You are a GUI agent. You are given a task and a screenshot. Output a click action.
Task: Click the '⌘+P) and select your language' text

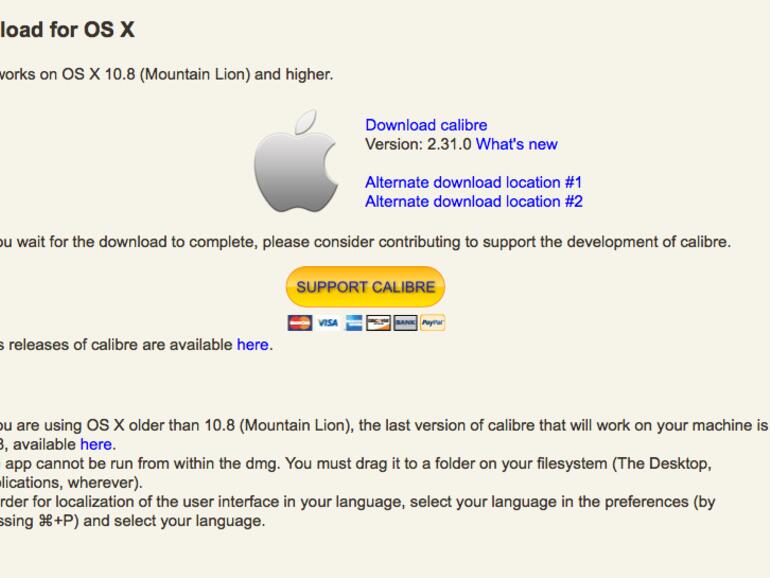click(152, 521)
